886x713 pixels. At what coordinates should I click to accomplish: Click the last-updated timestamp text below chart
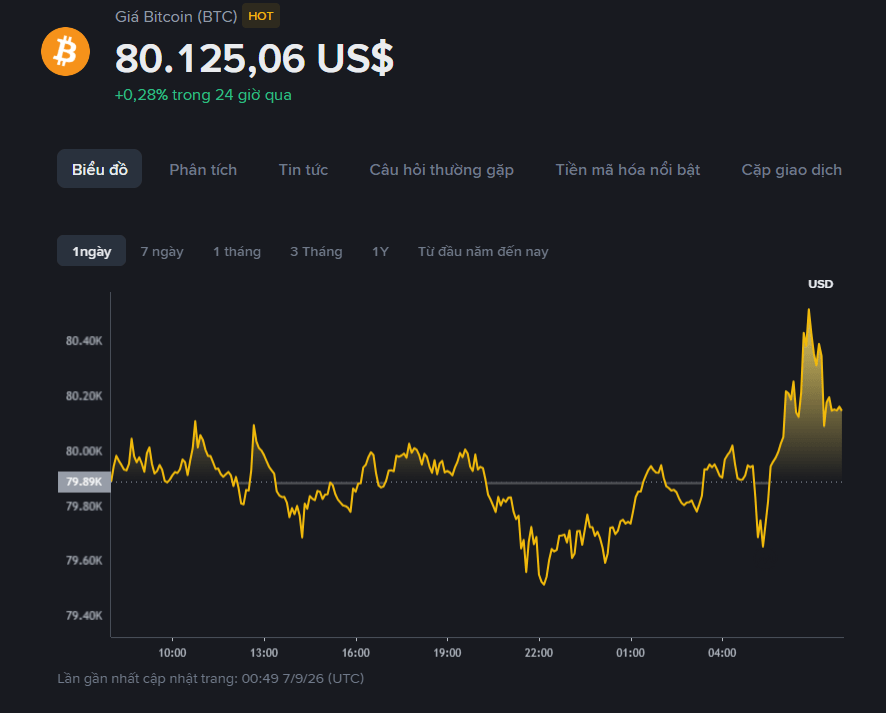click(x=211, y=679)
